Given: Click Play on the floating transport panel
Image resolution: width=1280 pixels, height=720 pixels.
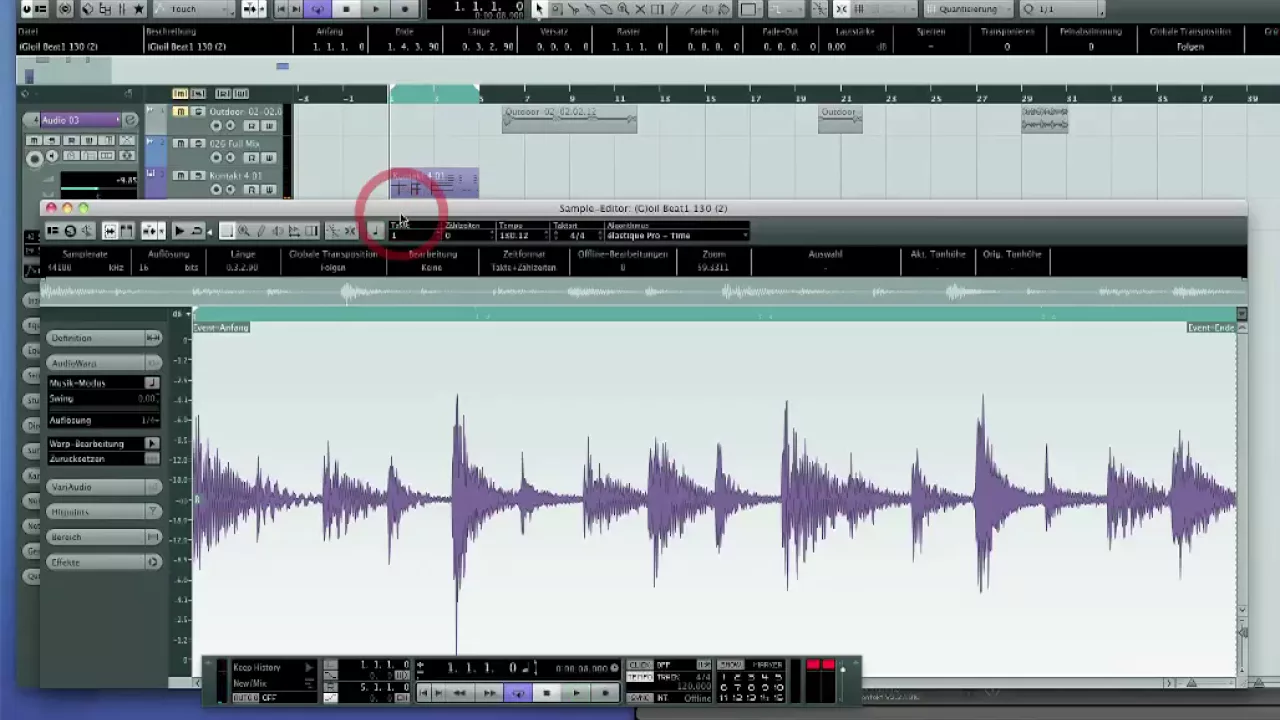Looking at the screenshot, I should 576,692.
